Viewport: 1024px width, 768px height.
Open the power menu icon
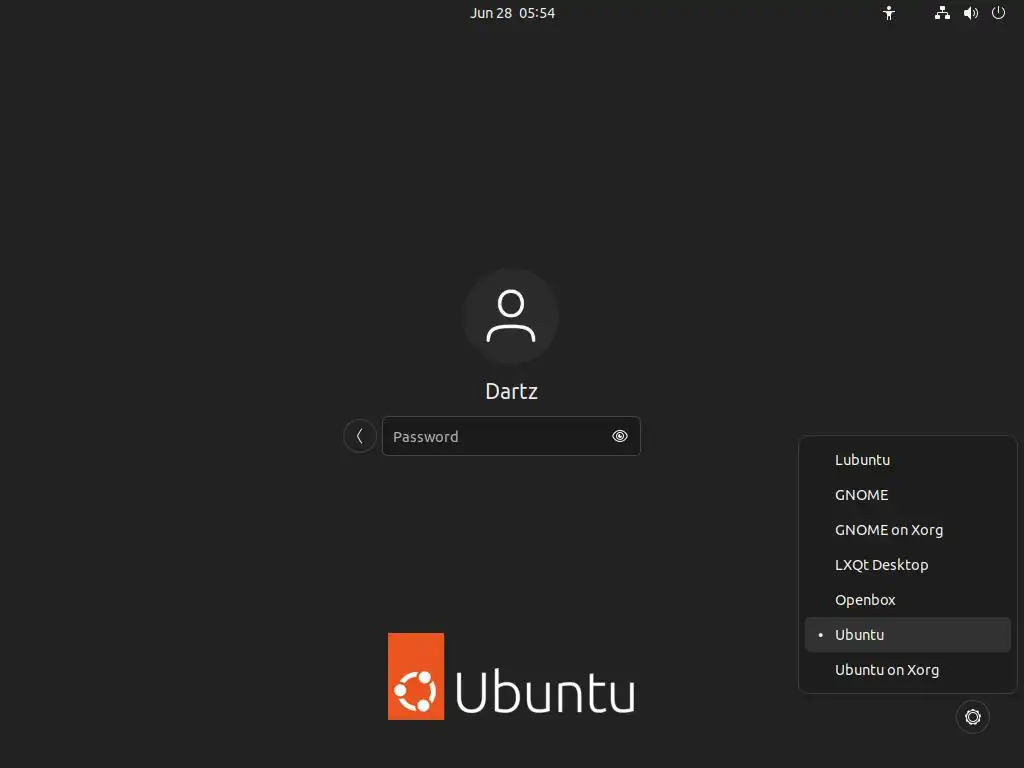pyautogui.click(x=999, y=13)
